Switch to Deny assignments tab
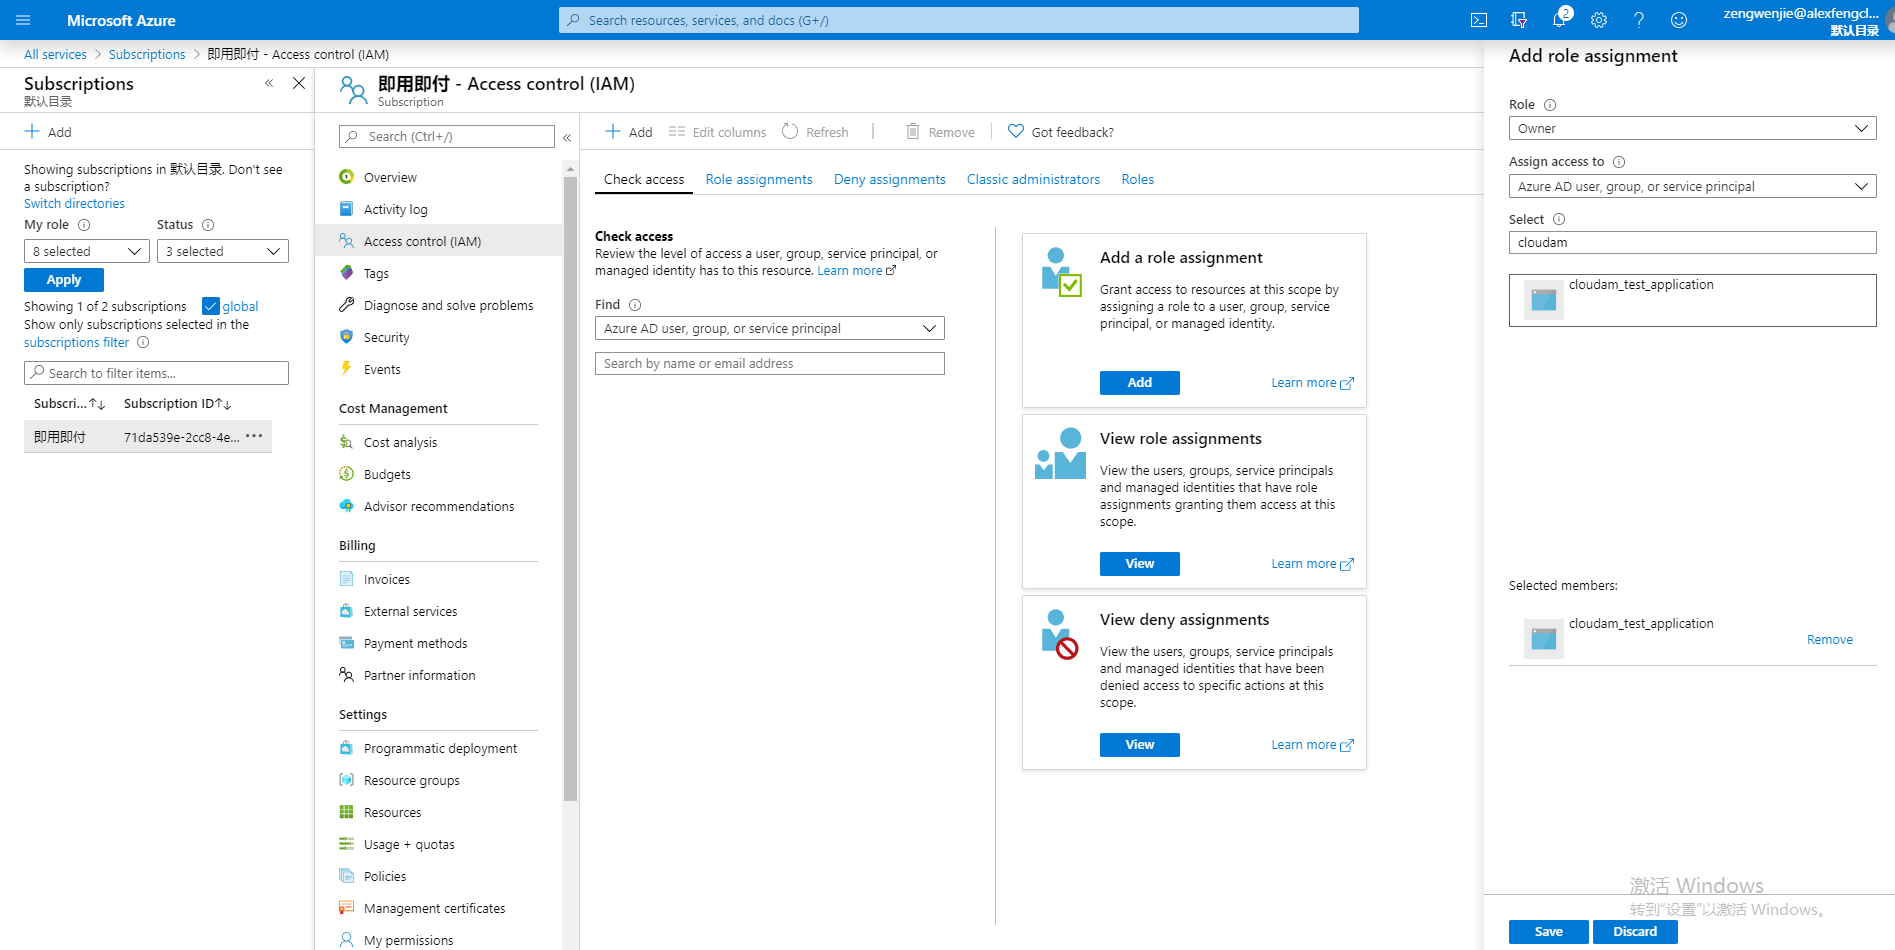 pos(890,179)
